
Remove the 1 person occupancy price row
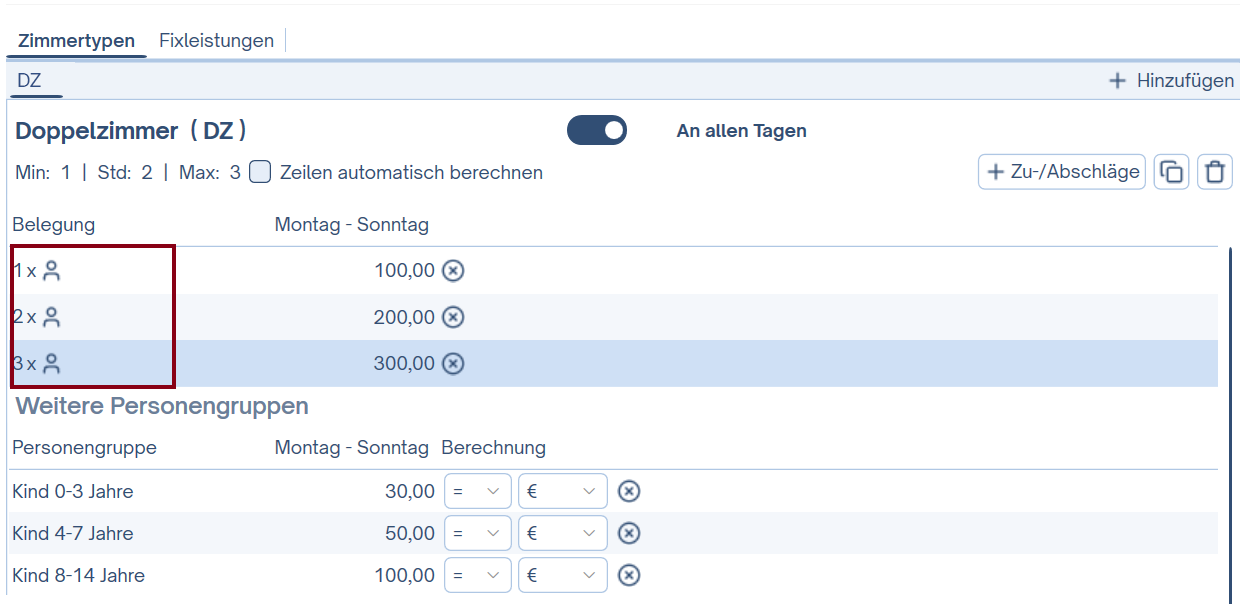[x=453, y=271]
